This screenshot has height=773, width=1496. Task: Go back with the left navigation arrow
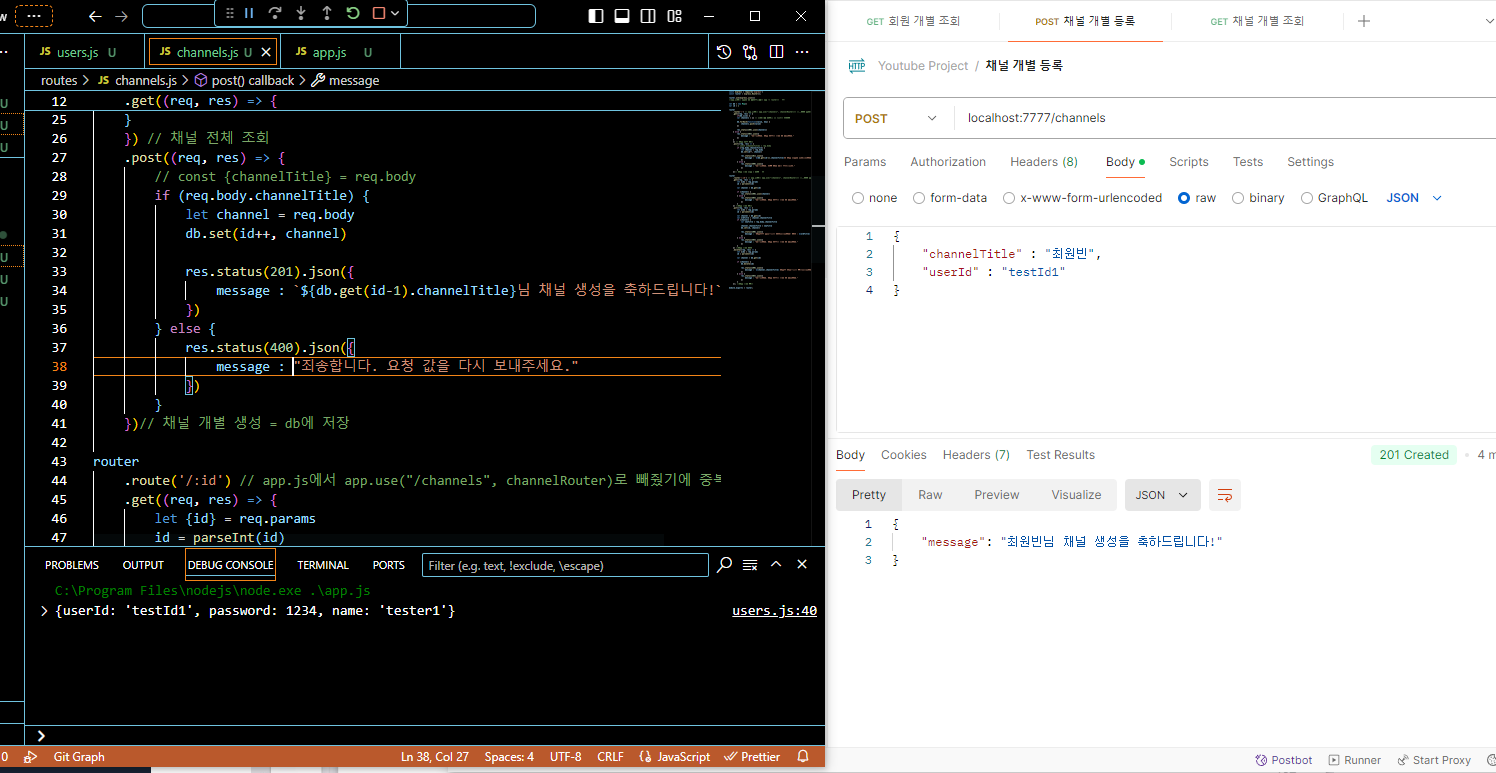(95, 16)
